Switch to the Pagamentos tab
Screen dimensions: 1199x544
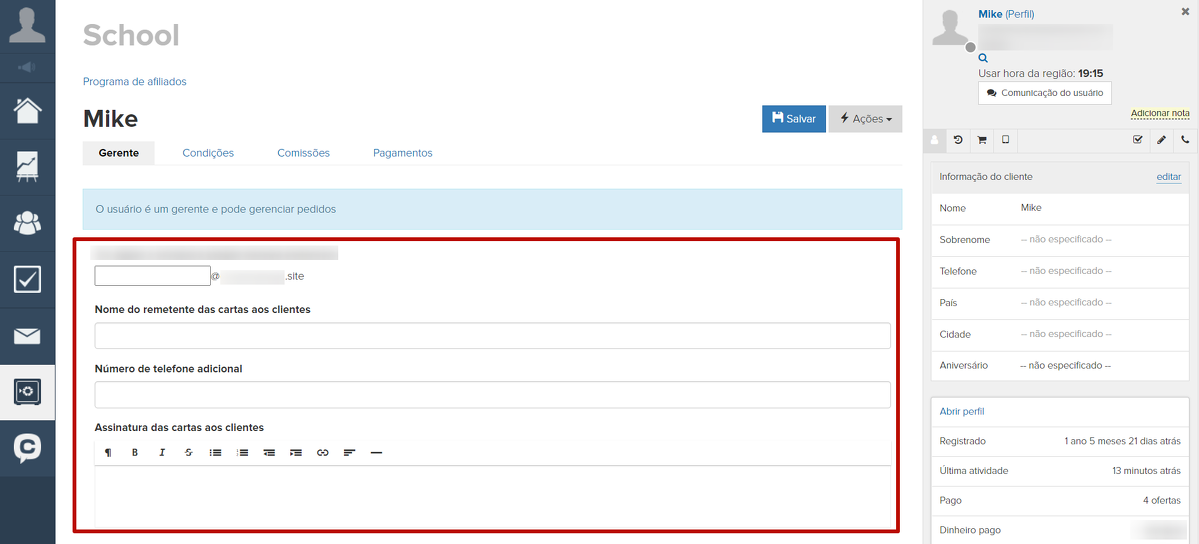[x=402, y=153]
